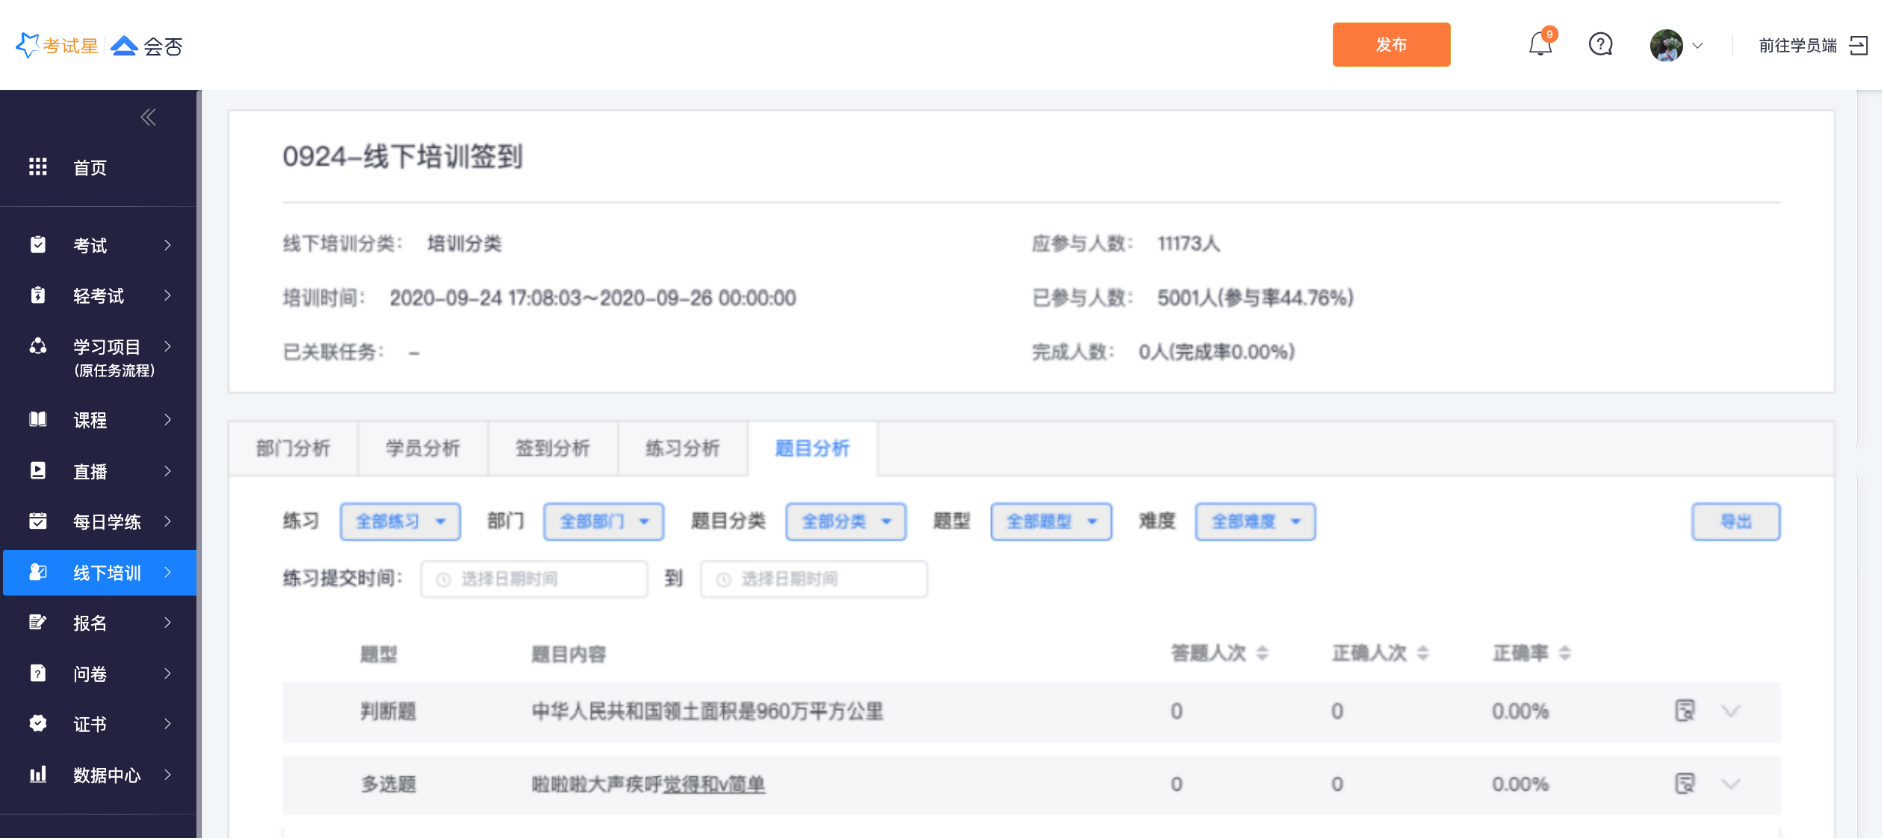Switch to the 部门分析 tab
1884x840 pixels.
coord(293,448)
